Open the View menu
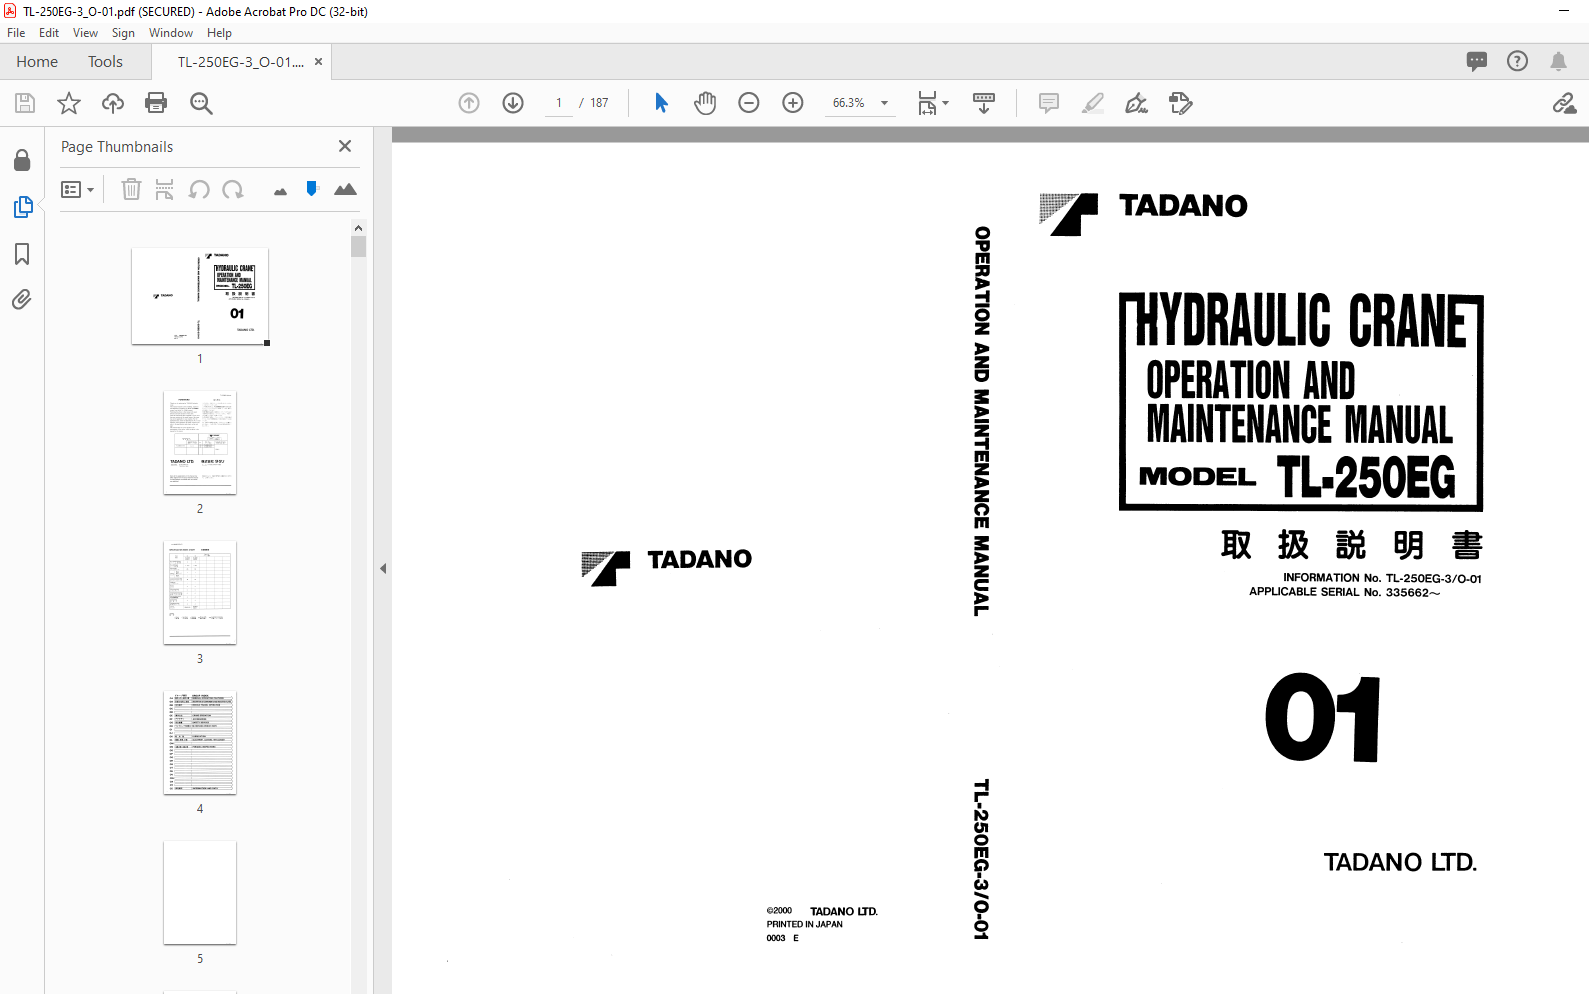 [x=85, y=33]
